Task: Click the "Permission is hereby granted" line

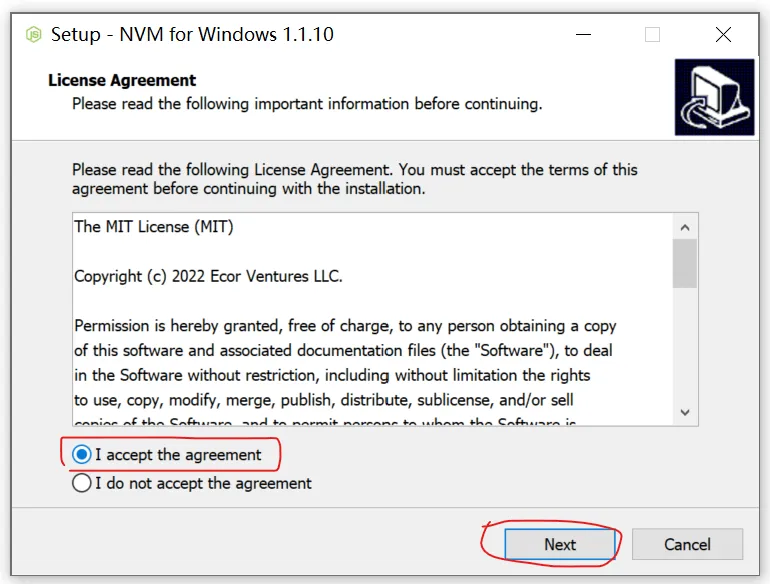Action: coord(345,326)
